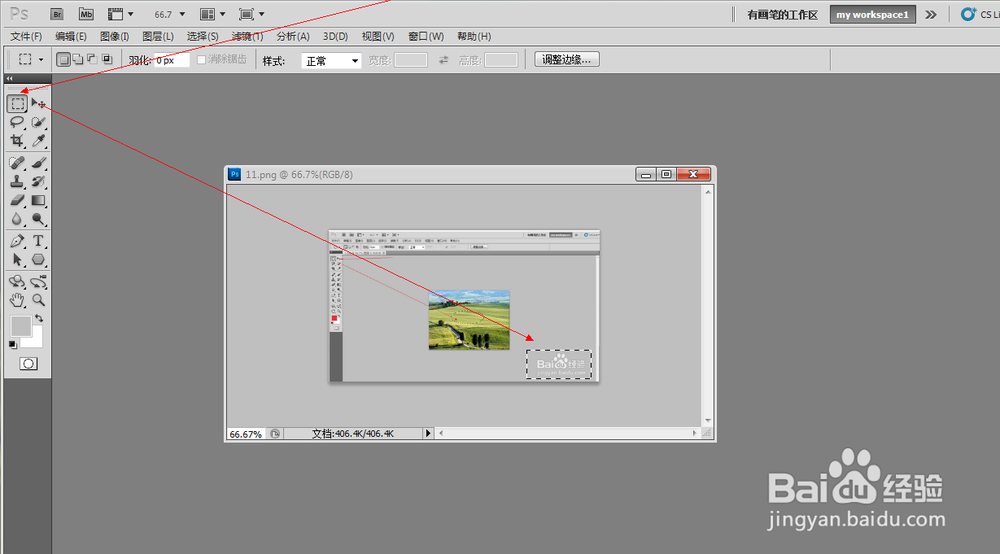Toggle the 消除锯齿 anti-alias checkbox
Image resolution: width=1000 pixels, height=554 pixels.
pyautogui.click(x=201, y=59)
